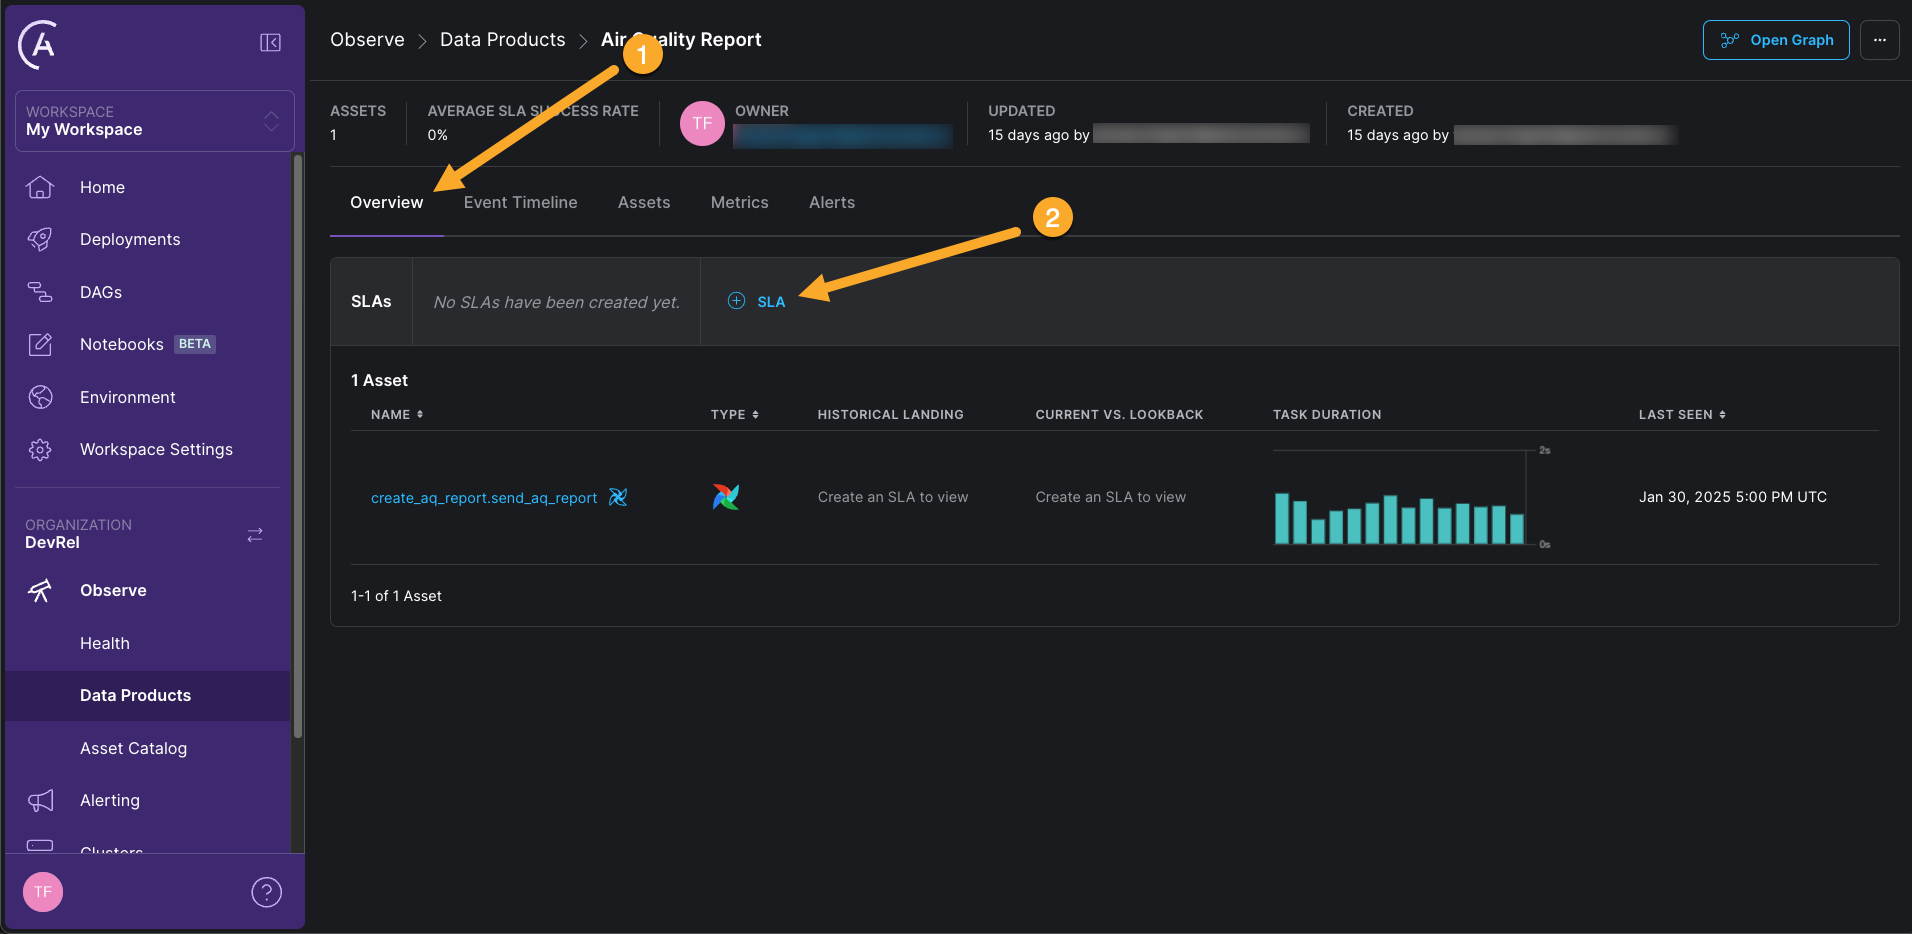The width and height of the screenshot is (1912, 934).
Task: Open the DevRel organization switcher
Action: pyautogui.click(x=254, y=534)
